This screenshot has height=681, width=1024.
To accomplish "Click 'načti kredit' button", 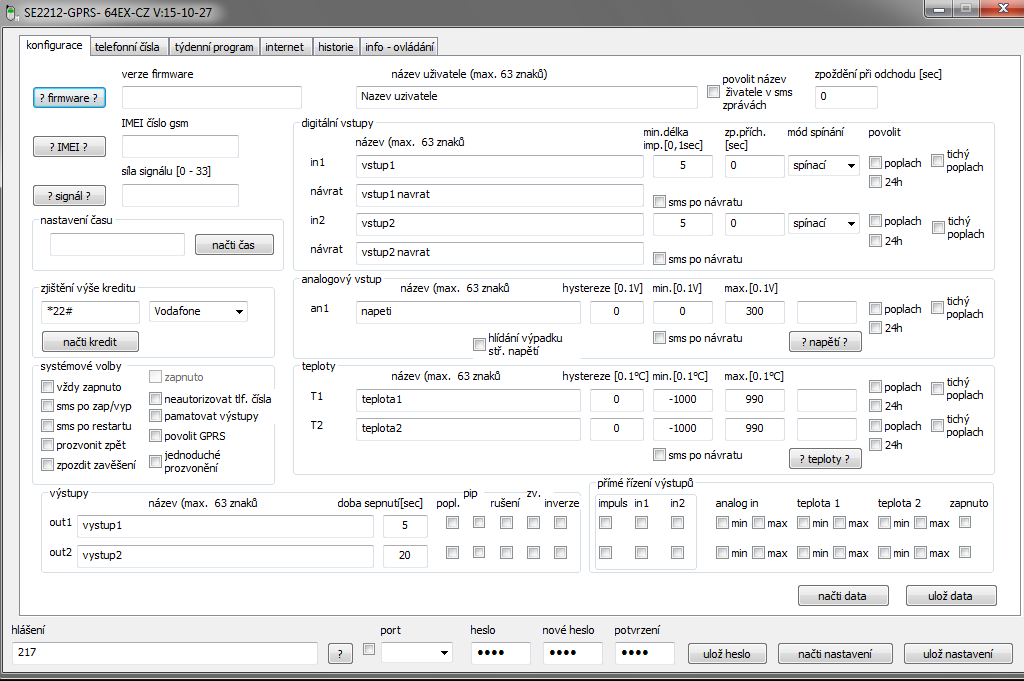I will [x=90, y=342].
